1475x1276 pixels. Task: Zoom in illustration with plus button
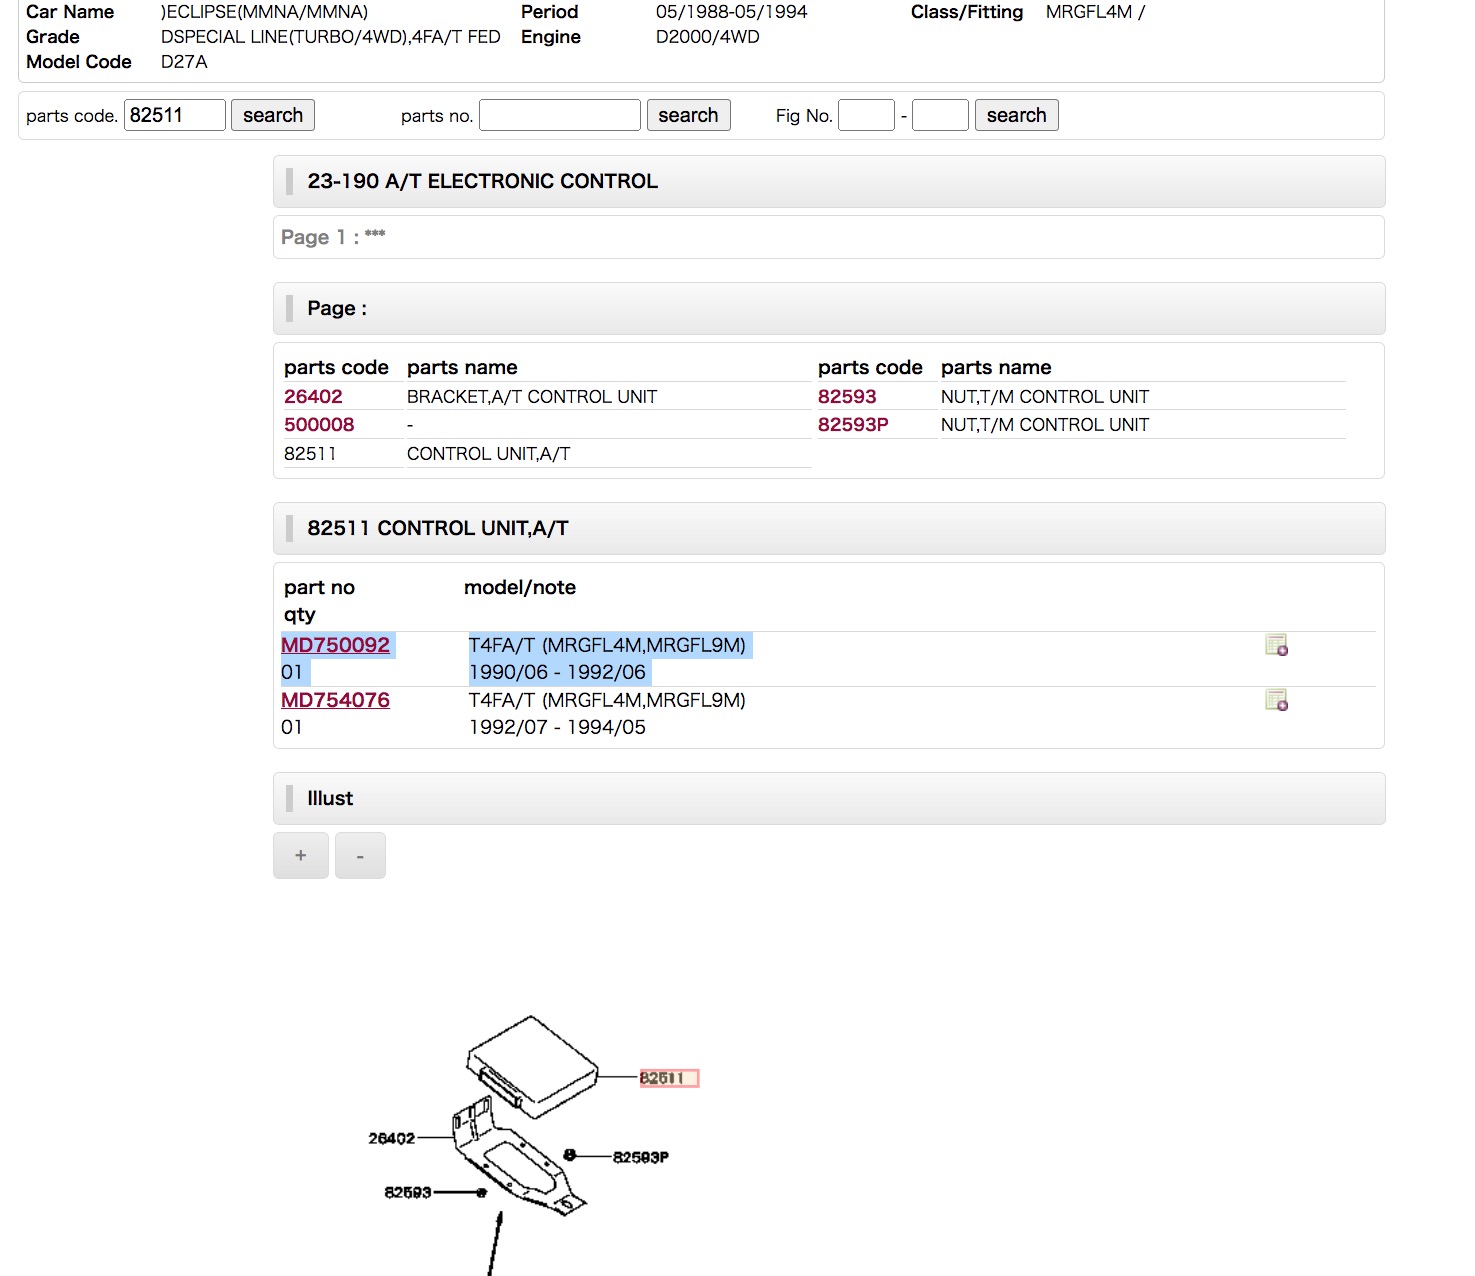click(301, 856)
